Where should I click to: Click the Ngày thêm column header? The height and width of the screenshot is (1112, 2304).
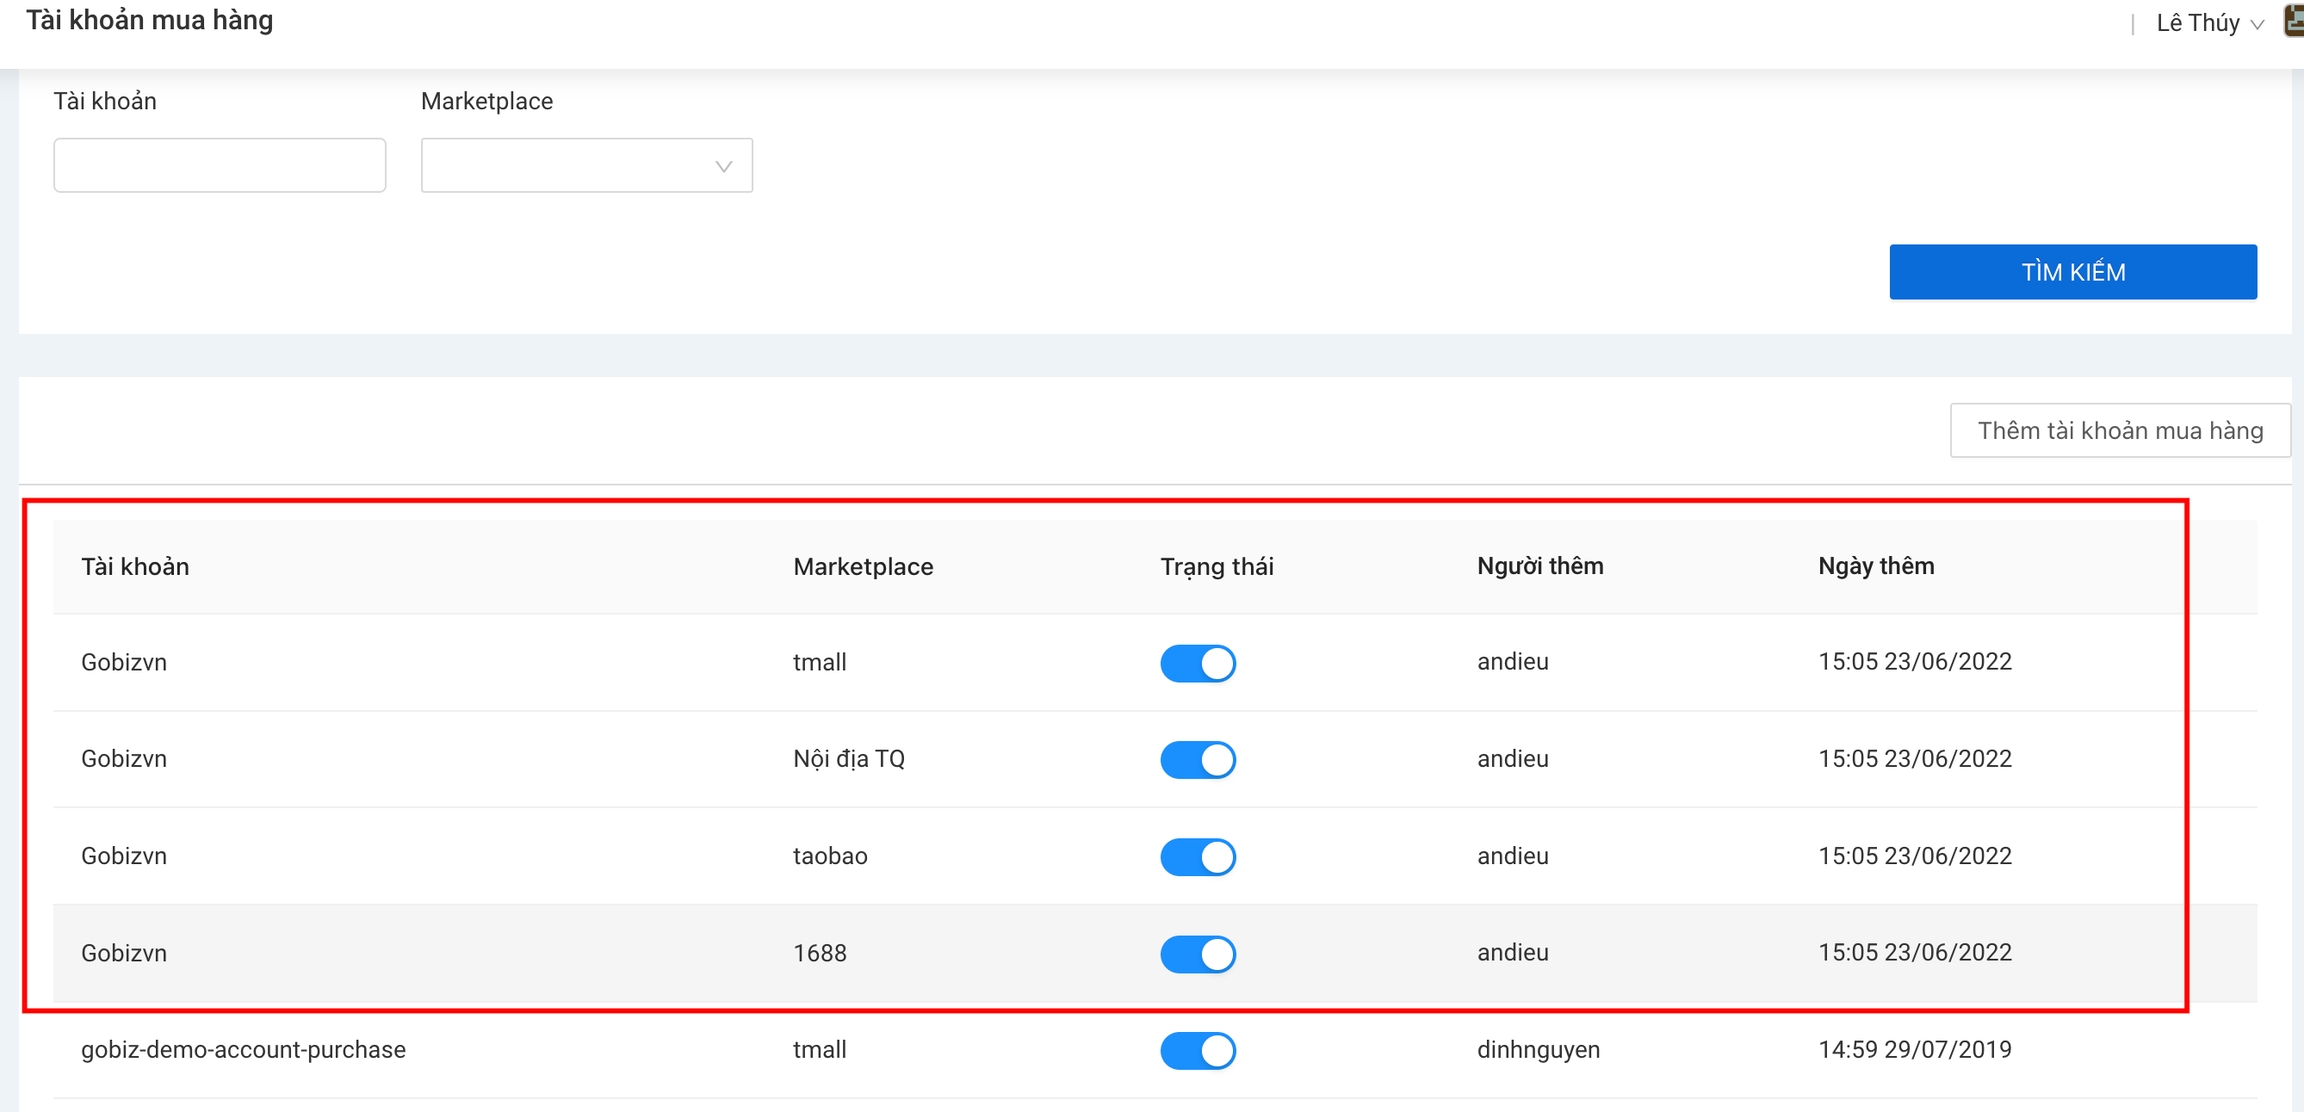point(1875,566)
